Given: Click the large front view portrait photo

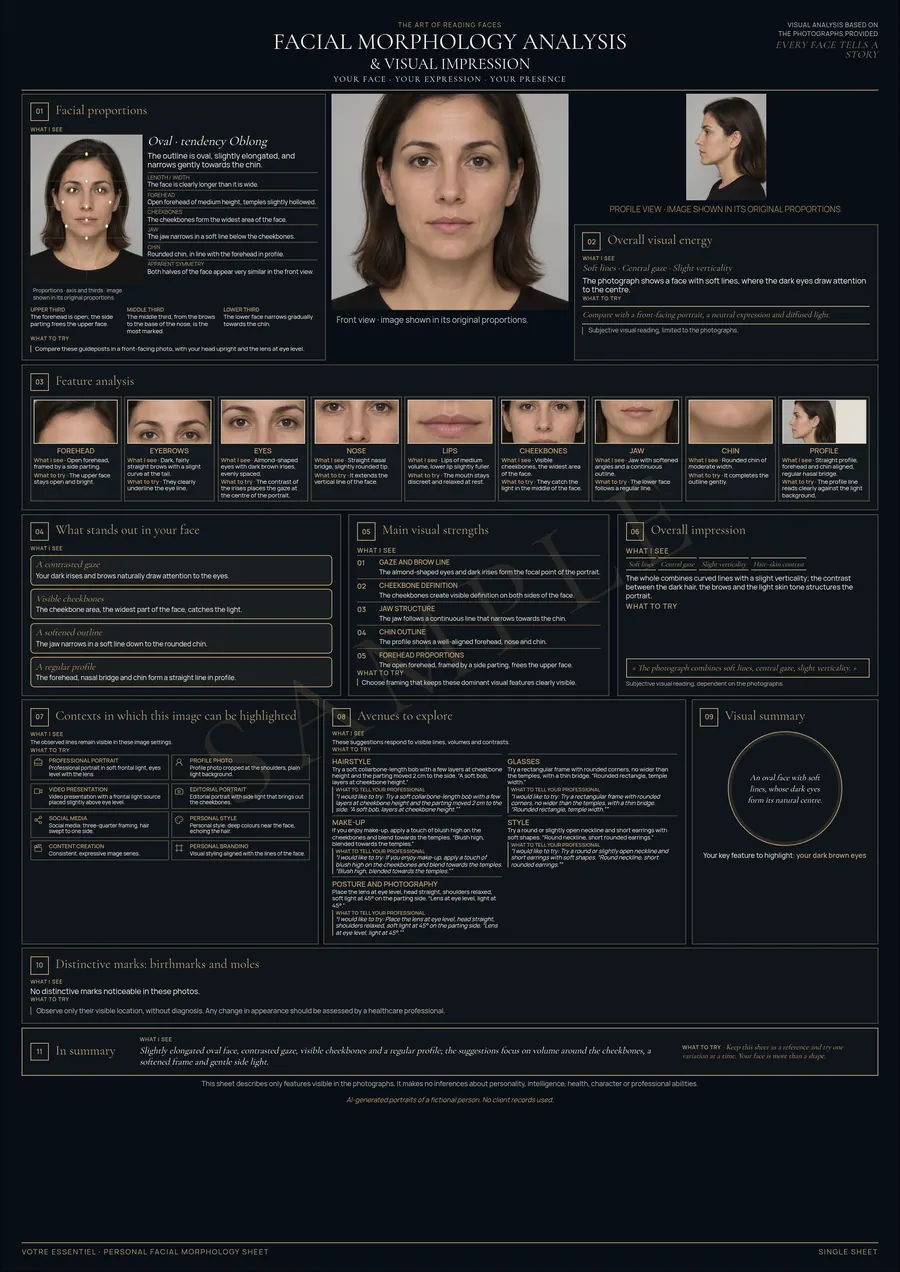Looking at the screenshot, I should (x=450, y=201).
